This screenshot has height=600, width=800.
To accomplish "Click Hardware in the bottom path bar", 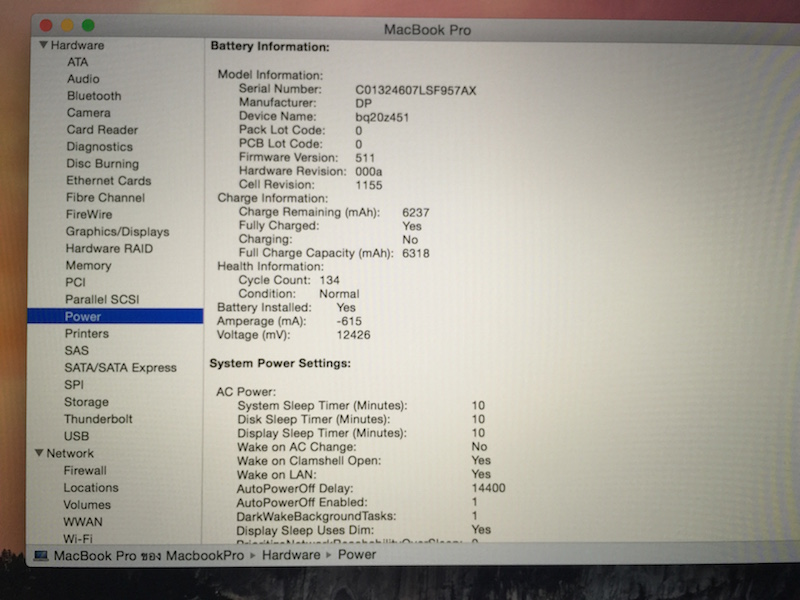I will 291,555.
